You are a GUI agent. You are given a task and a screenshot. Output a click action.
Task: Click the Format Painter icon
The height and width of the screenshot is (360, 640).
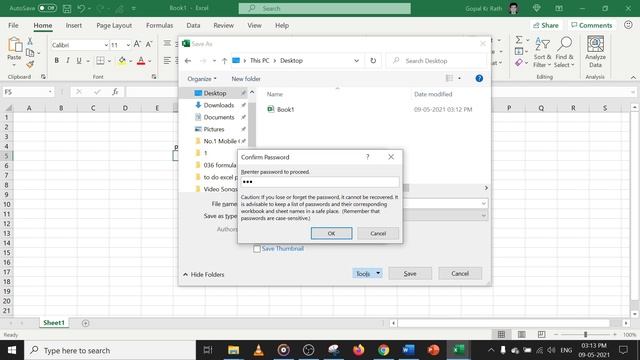coord(30,64)
